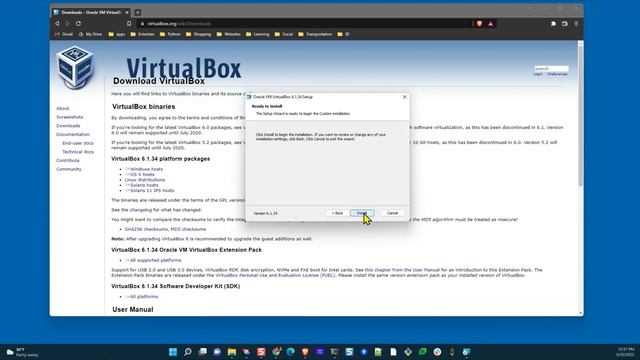Image resolution: width=640 pixels, height=360 pixels.
Task: Open the Brave wallet icon
Action: [564, 24]
